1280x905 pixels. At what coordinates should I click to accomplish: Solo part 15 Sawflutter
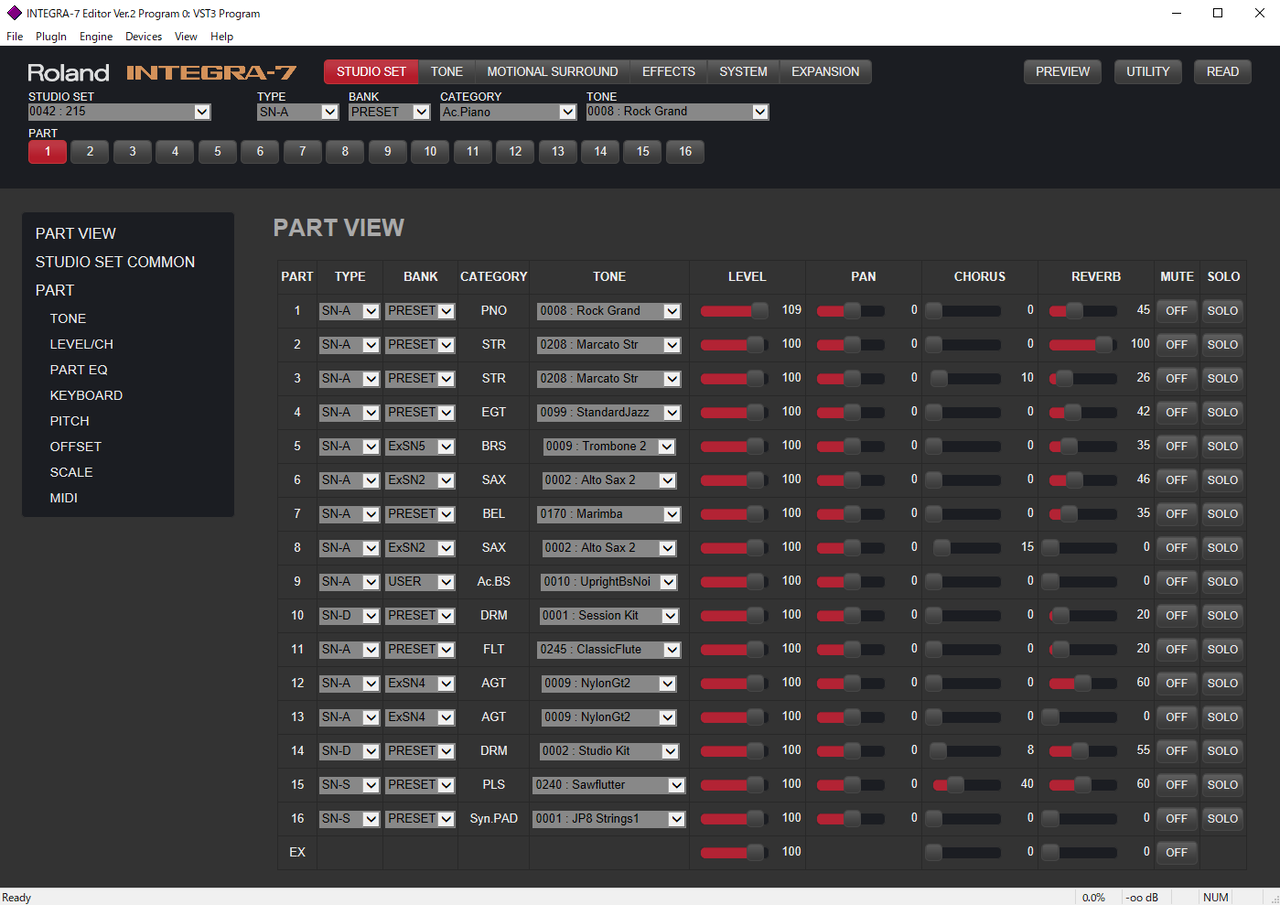(x=1222, y=784)
